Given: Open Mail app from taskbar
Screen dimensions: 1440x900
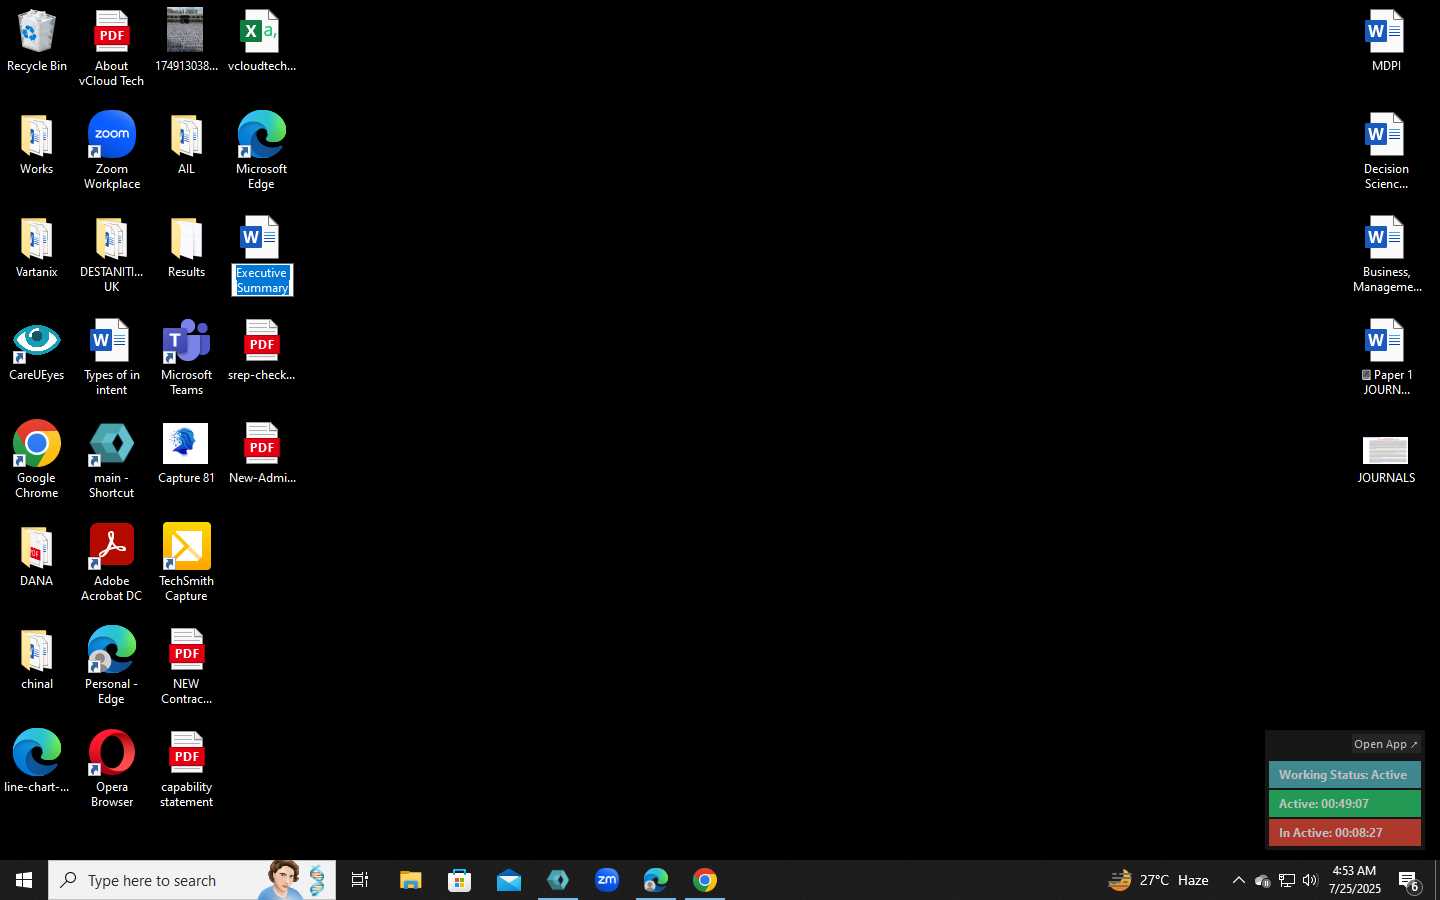Looking at the screenshot, I should (508, 880).
